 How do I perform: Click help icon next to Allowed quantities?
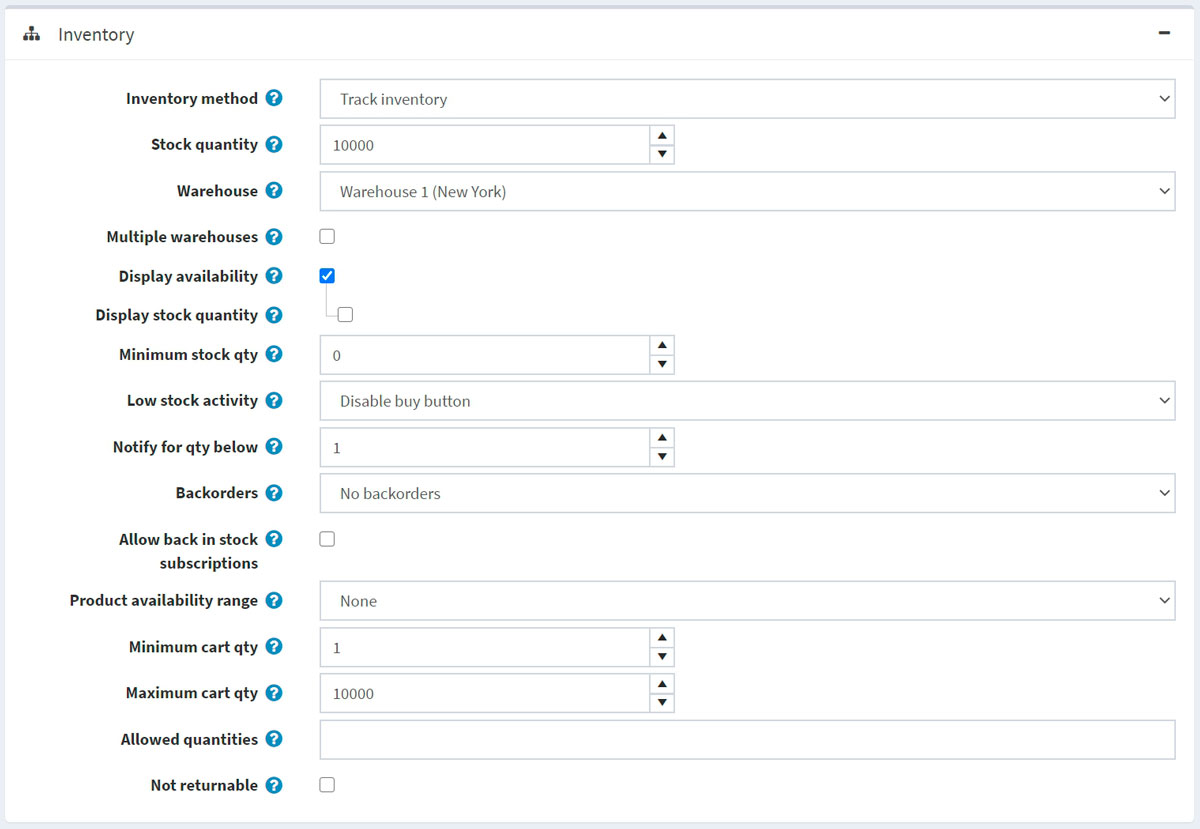pyautogui.click(x=274, y=740)
